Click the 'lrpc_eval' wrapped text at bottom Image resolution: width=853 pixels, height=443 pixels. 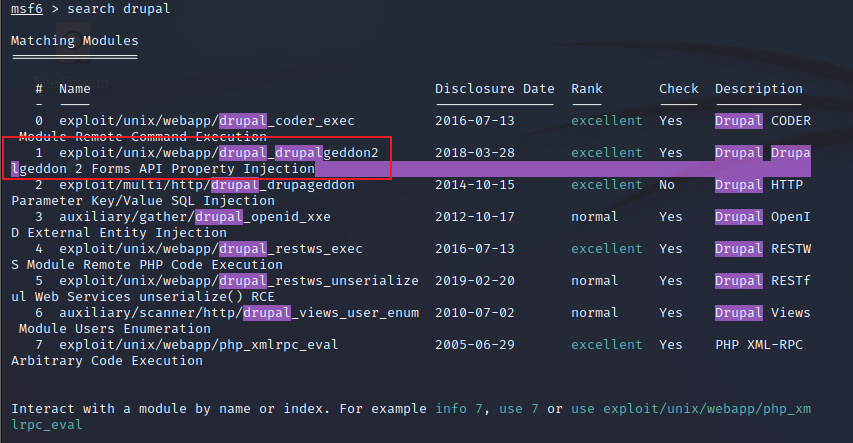pos(47,425)
